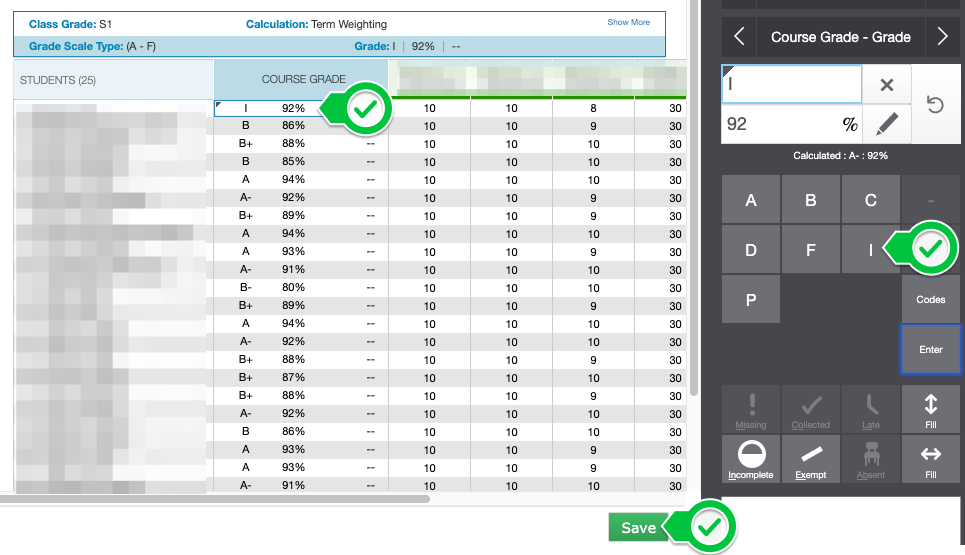Click the percent value field showing 92
This screenshot has height=555, width=965.
780,124
